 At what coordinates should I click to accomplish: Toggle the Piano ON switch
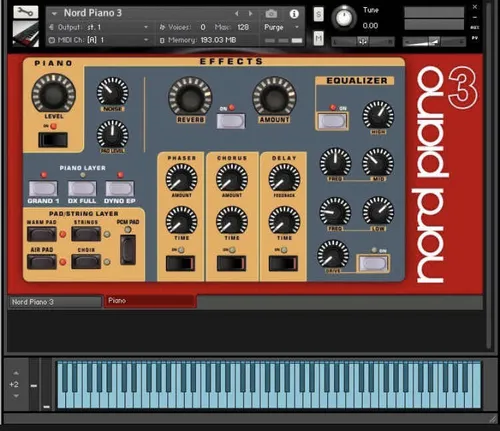[x=53, y=139]
